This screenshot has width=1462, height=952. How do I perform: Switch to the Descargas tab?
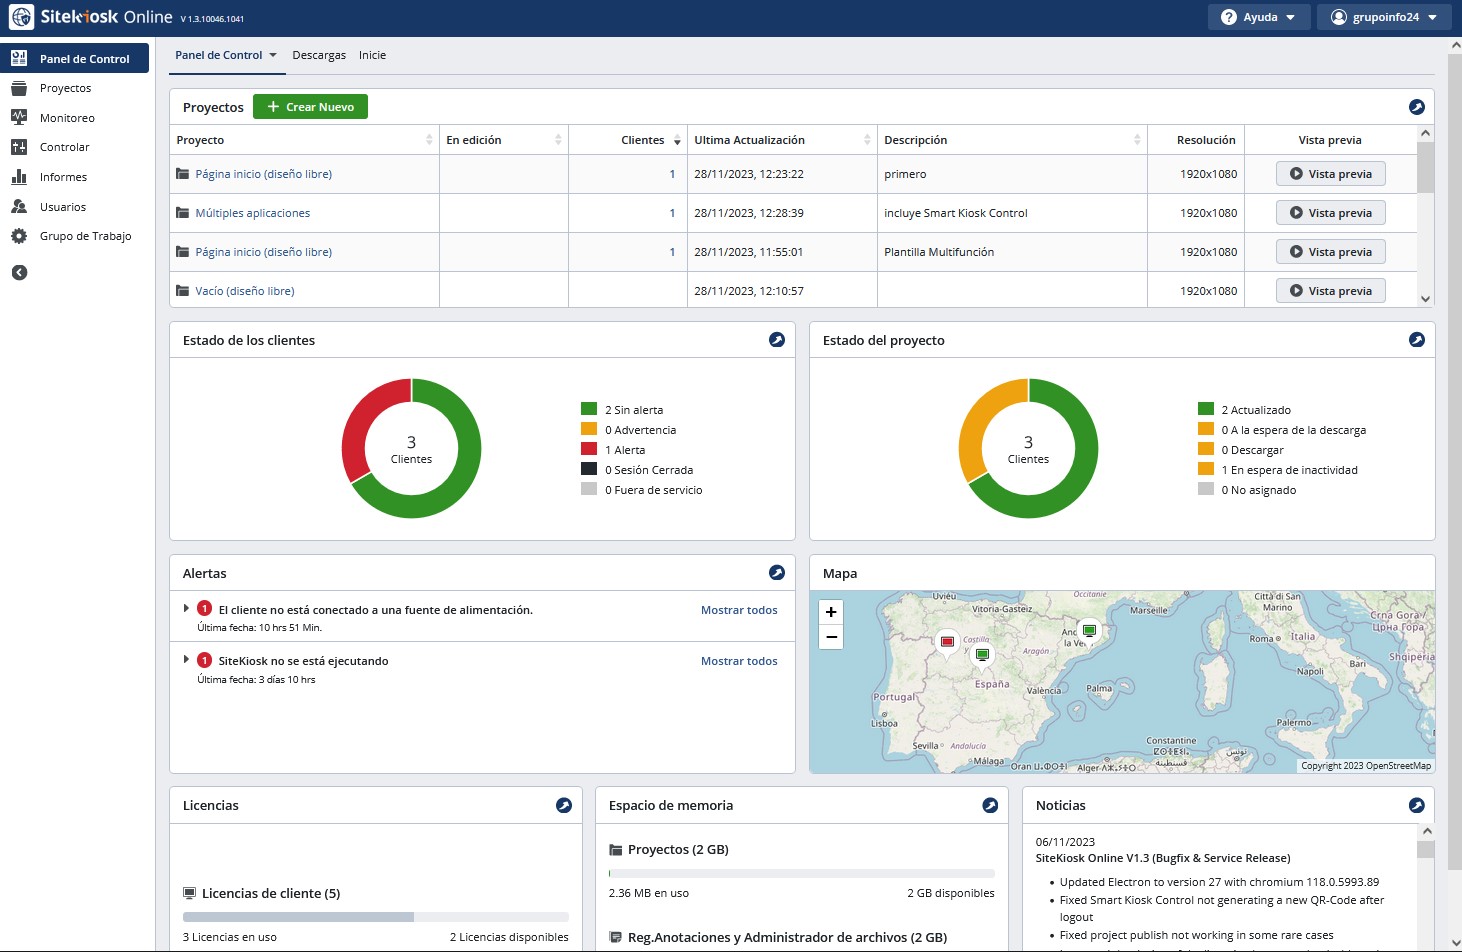coord(319,55)
